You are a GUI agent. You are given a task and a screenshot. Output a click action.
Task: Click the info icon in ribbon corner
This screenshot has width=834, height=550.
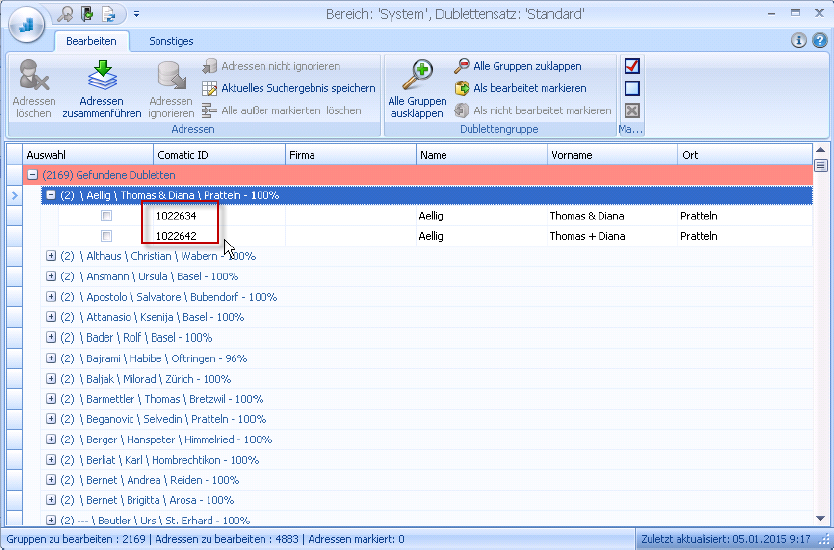[x=798, y=41]
